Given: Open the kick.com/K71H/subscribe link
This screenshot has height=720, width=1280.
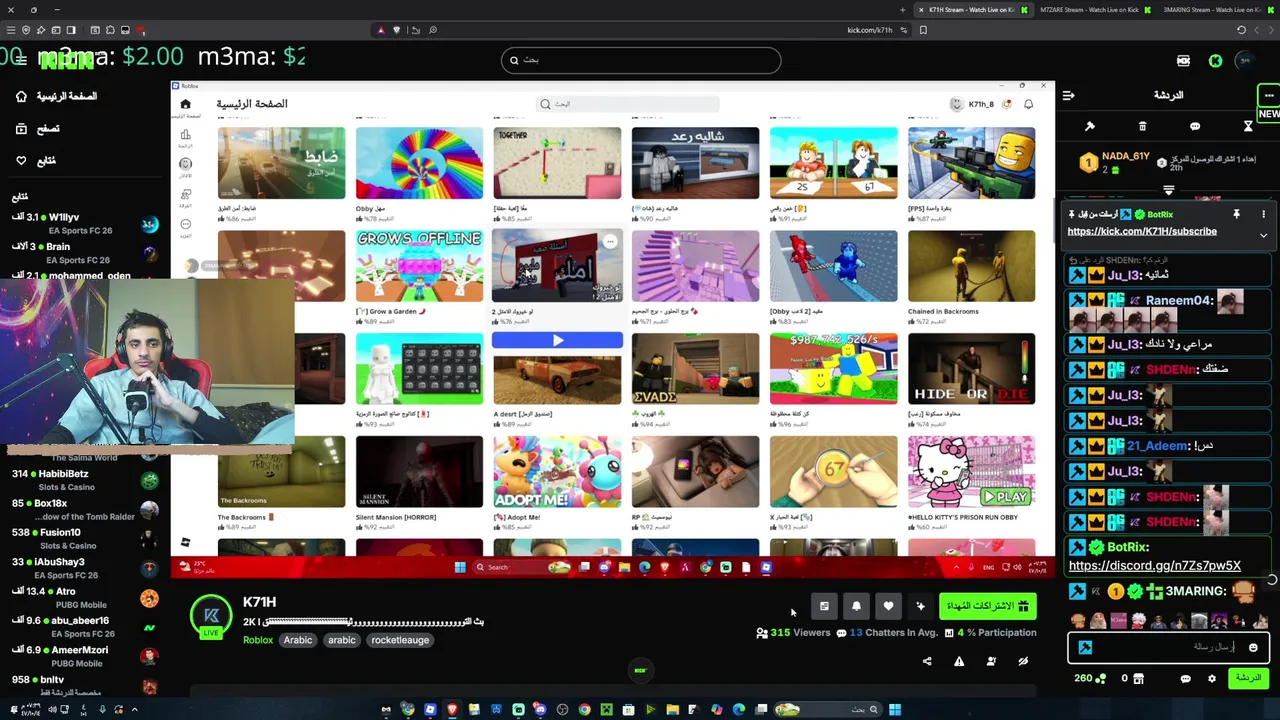Looking at the screenshot, I should [x=1142, y=232].
